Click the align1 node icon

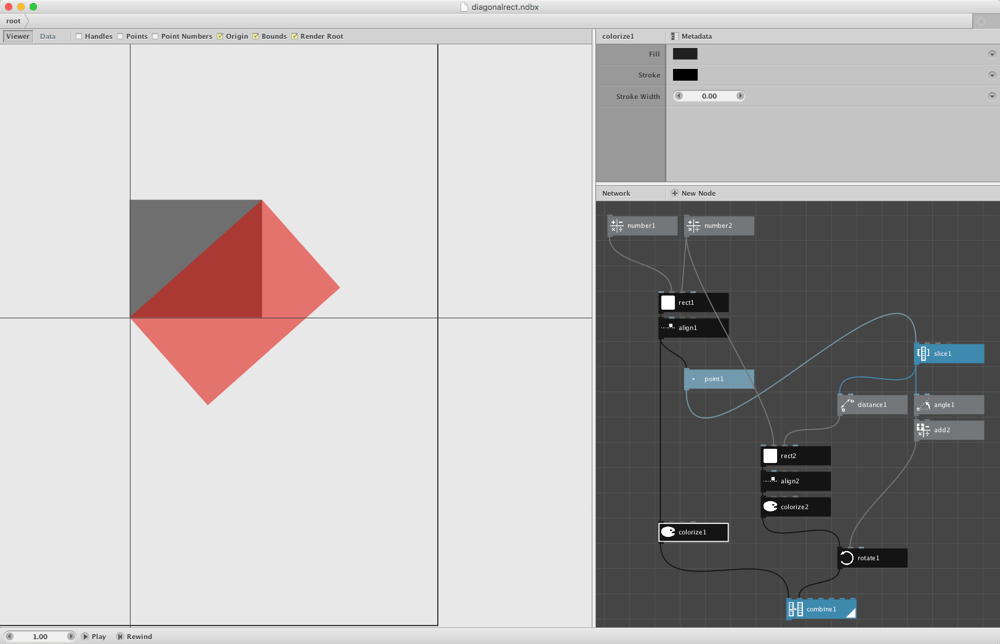[x=668, y=328]
